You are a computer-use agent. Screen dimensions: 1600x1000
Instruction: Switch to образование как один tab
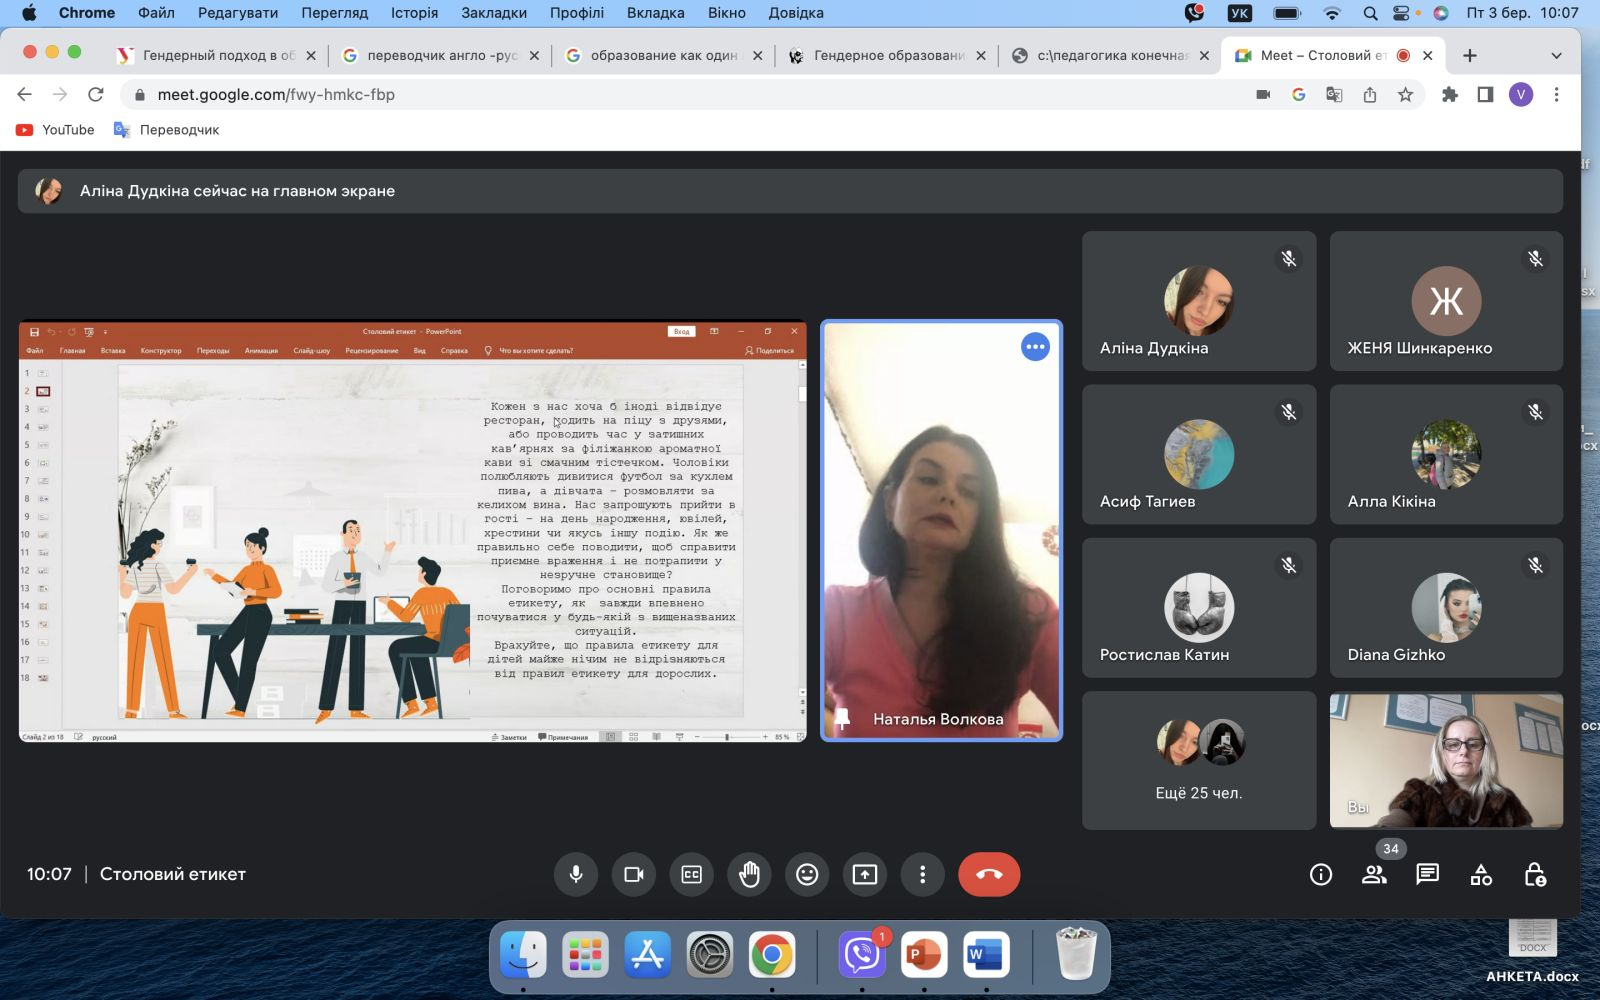coord(664,55)
